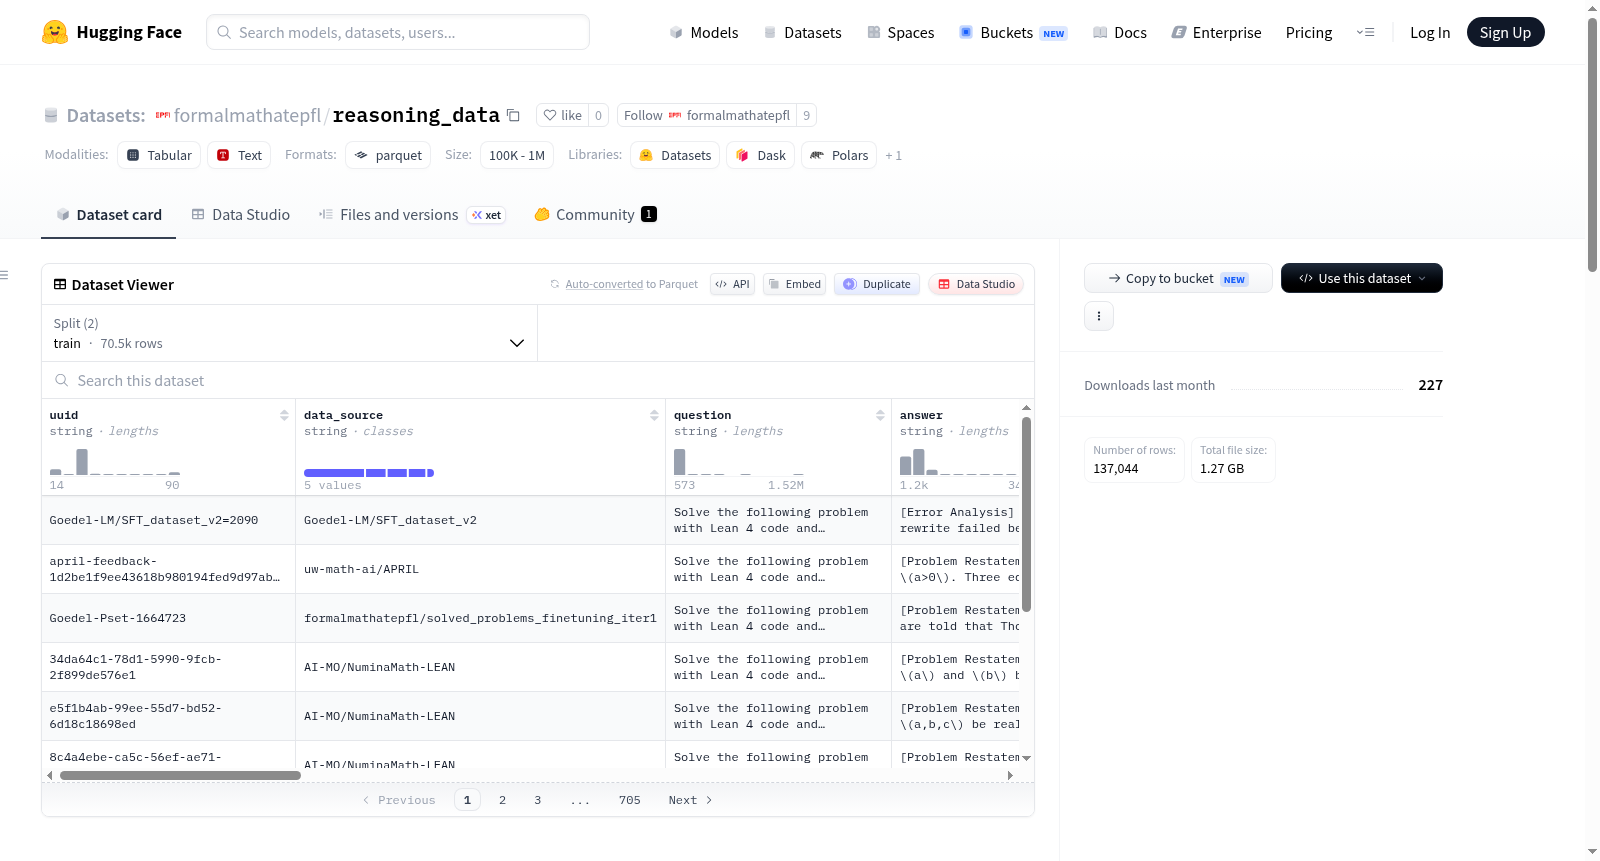Click the search magnifier in Search this dataset
The height and width of the screenshot is (861, 1600).
[62, 381]
